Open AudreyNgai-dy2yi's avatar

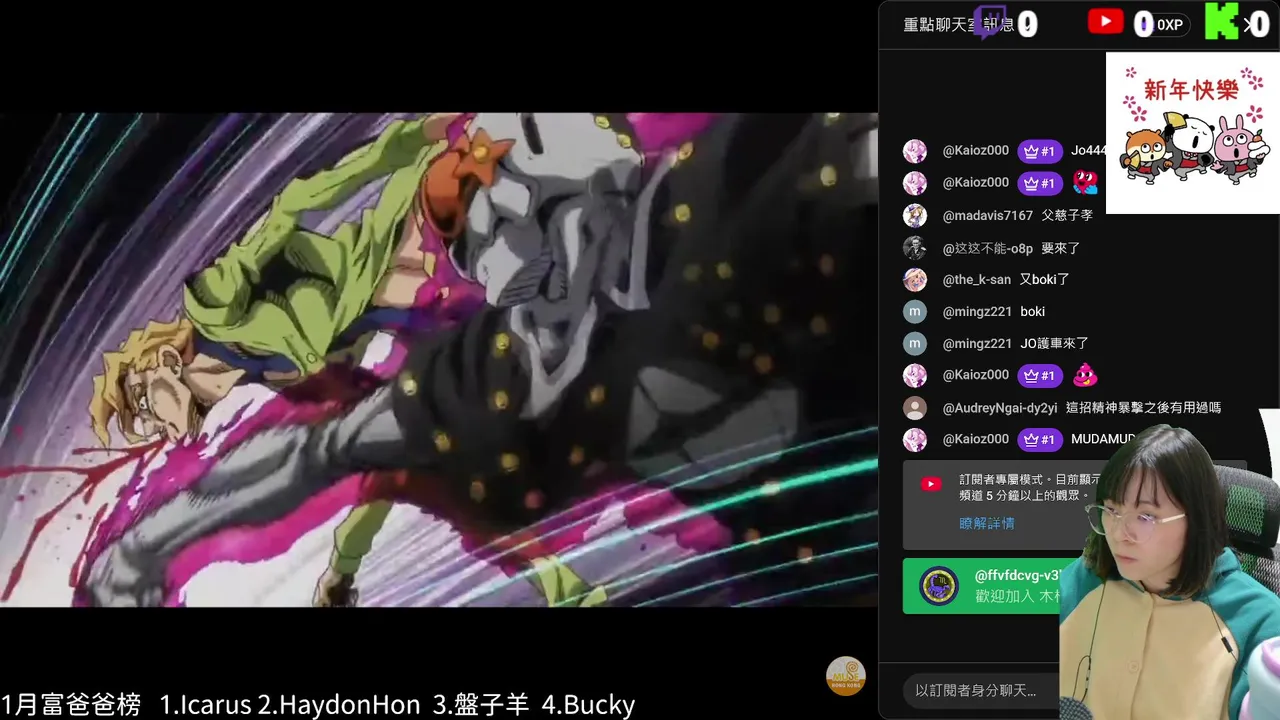point(915,408)
